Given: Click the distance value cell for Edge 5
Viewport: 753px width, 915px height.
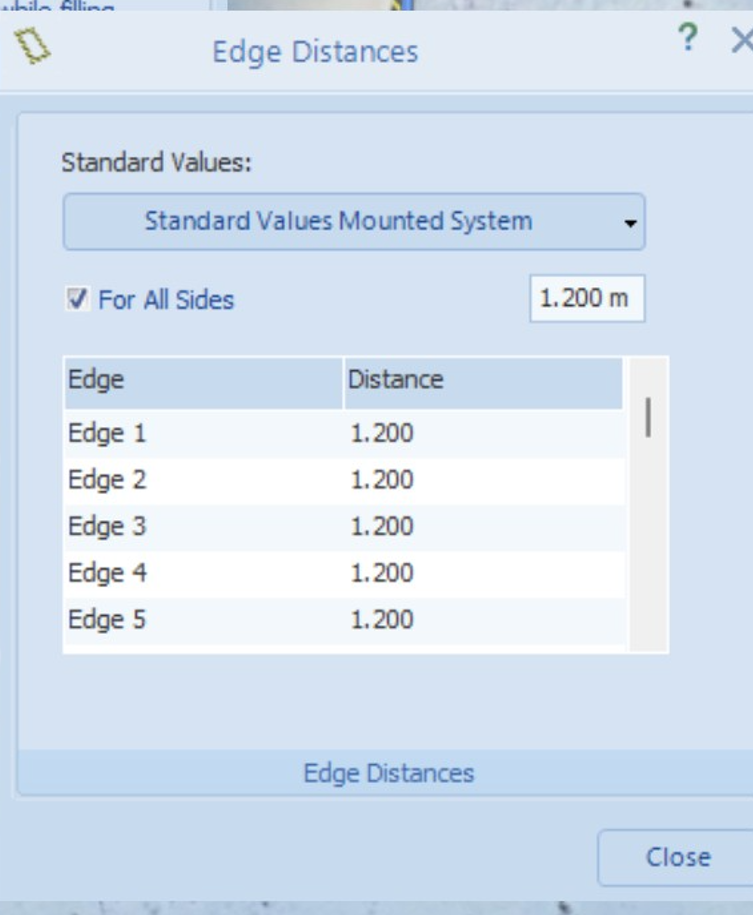Looking at the screenshot, I should [x=382, y=620].
